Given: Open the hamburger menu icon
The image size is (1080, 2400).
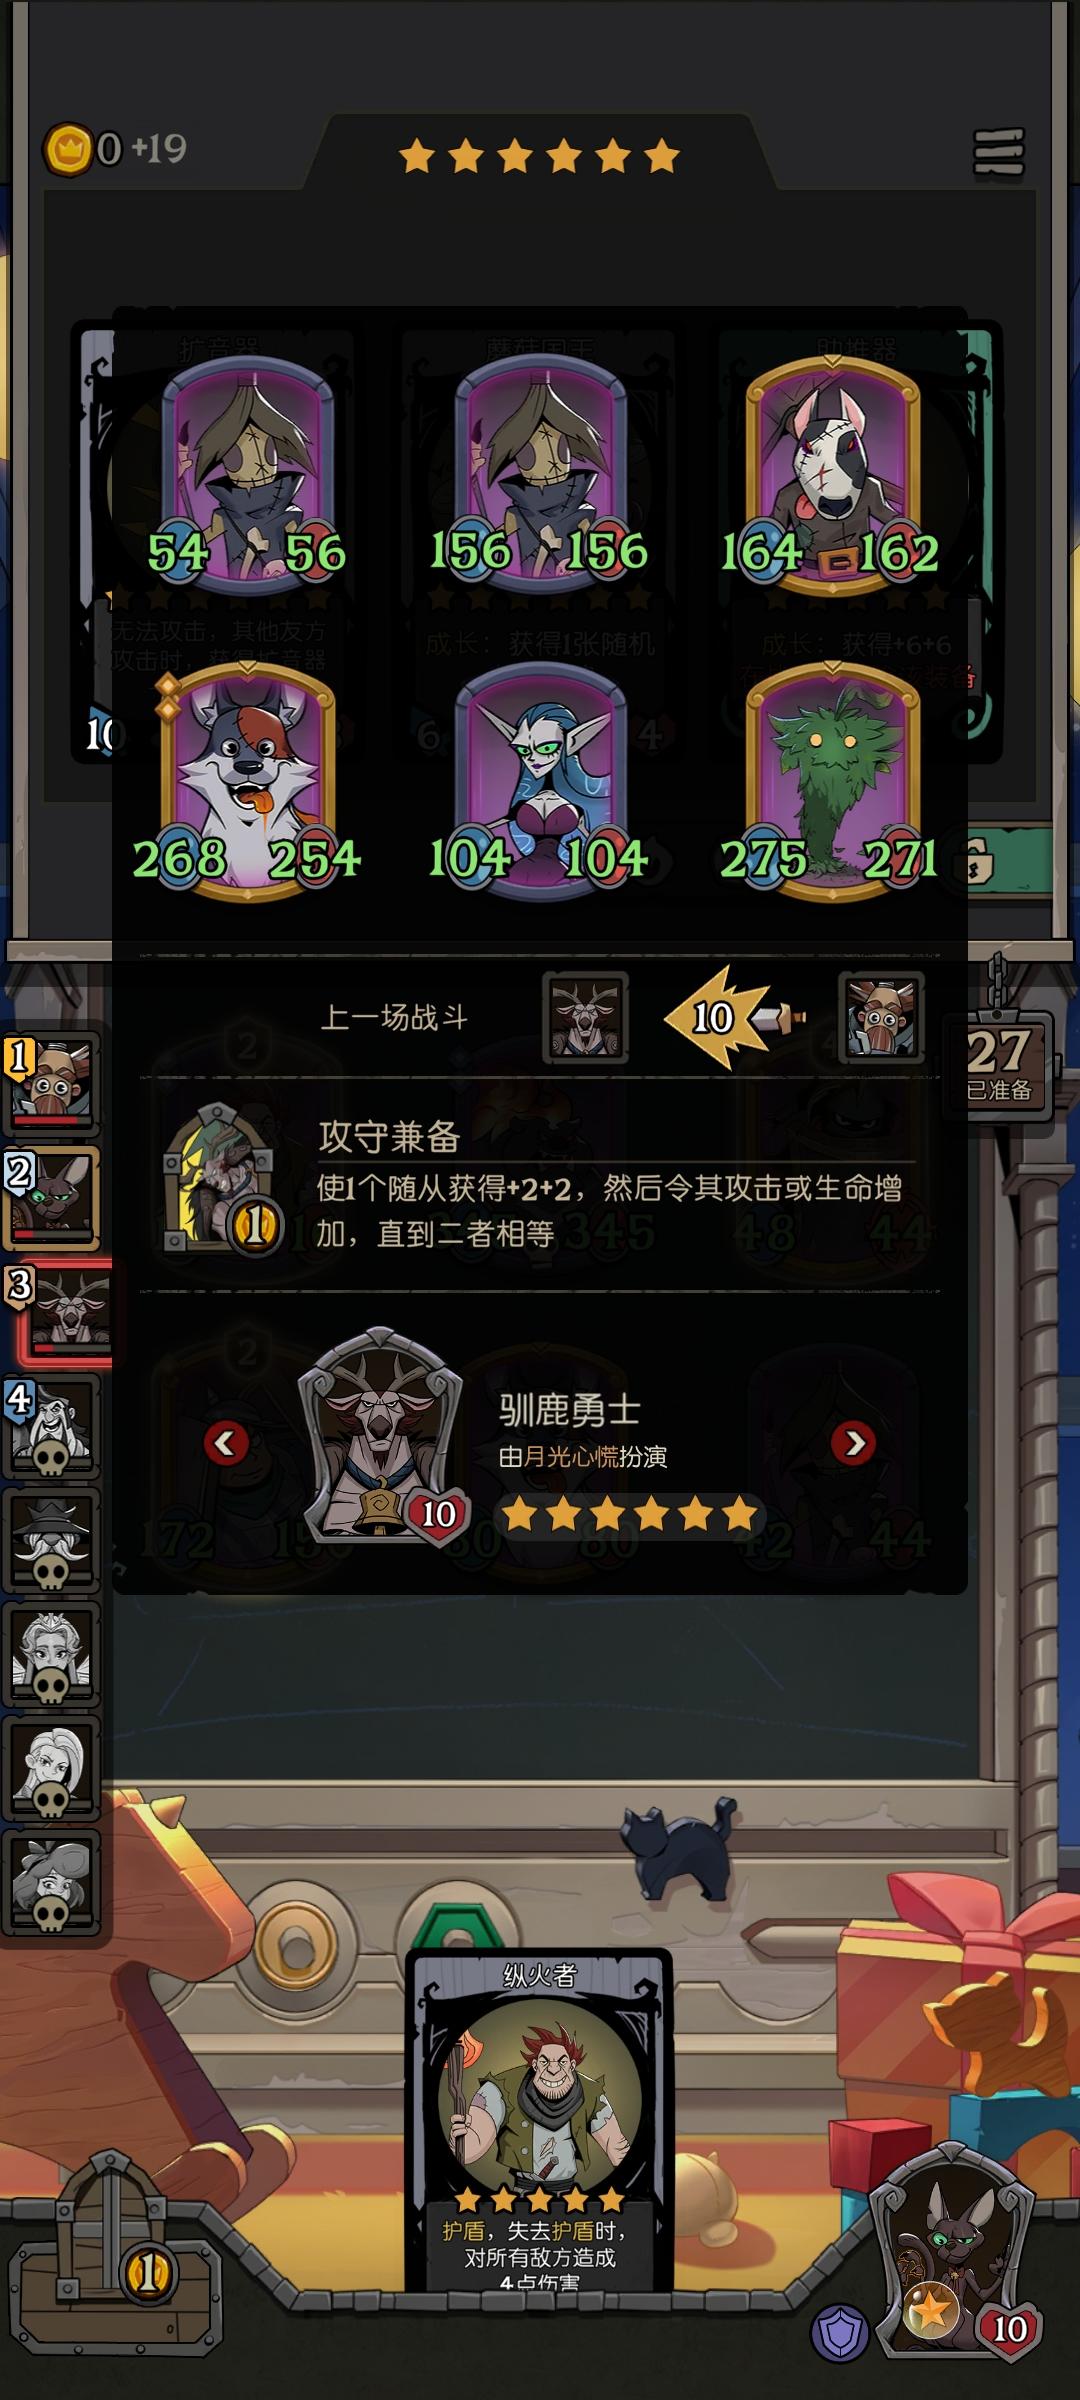Looking at the screenshot, I should [999, 152].
